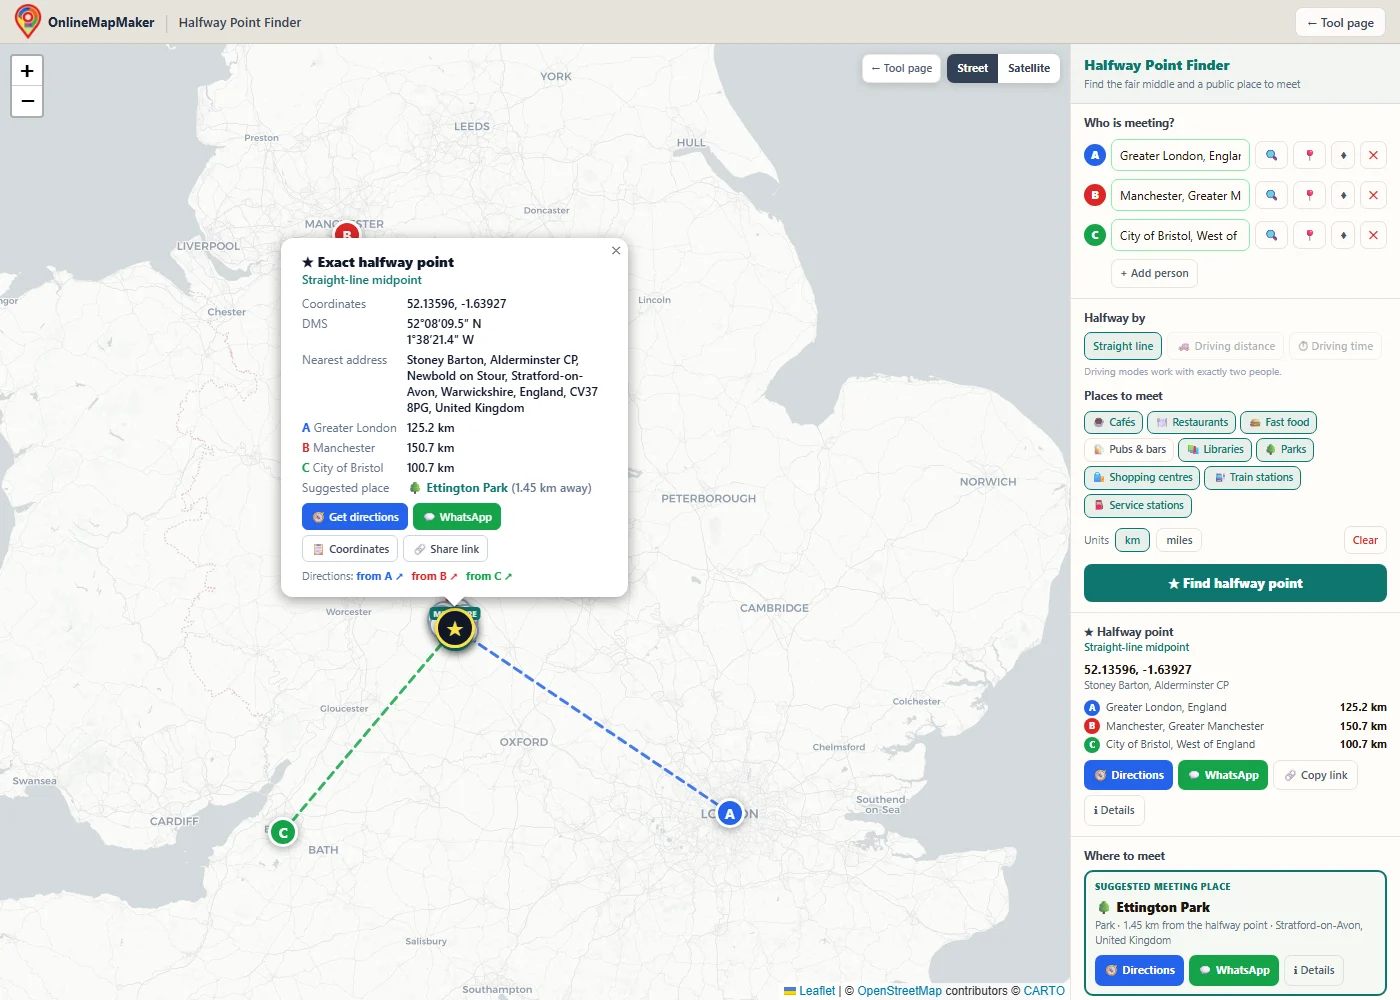
Task: Search location for person A
Action: [1271, 155]
